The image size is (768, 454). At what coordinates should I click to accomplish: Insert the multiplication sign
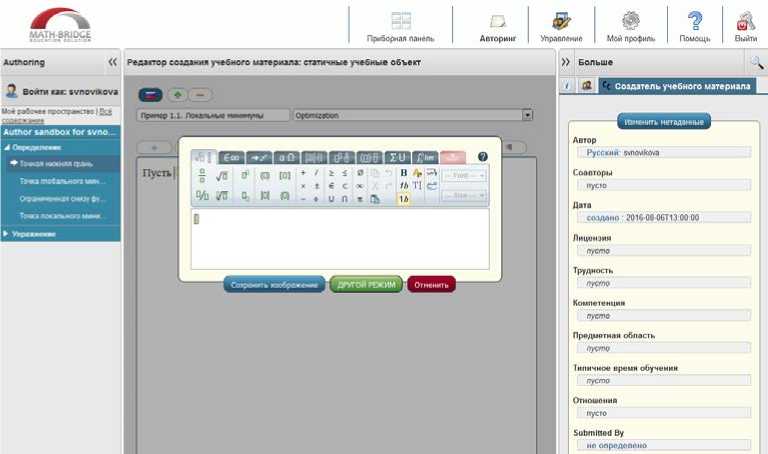(303, 186)
